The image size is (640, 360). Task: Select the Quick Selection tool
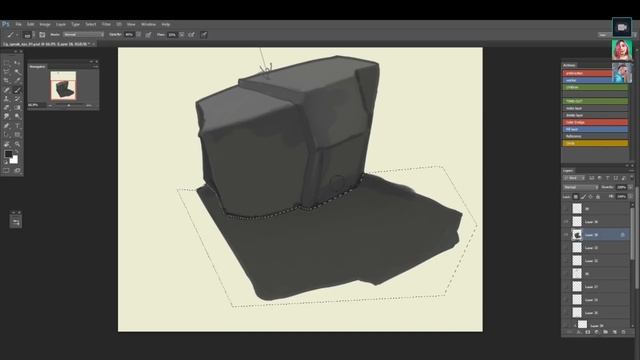(17, 71)
